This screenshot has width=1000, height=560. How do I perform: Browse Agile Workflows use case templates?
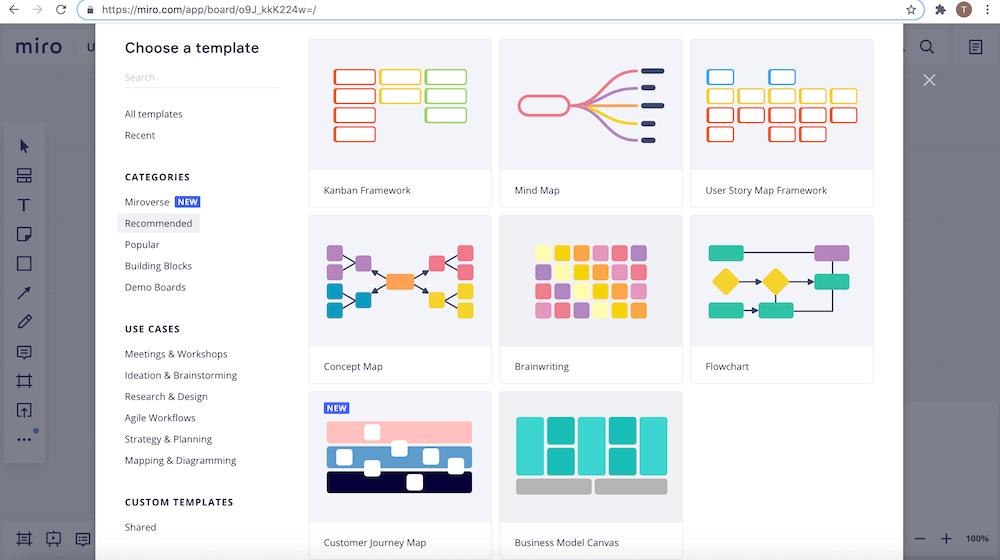pyautogui.click(x=160, y=418)
